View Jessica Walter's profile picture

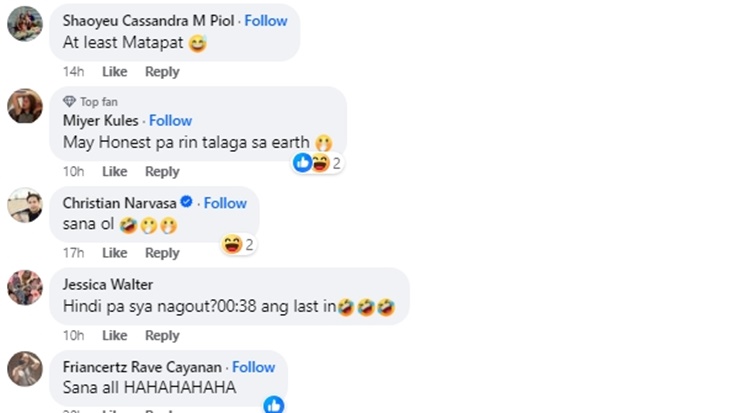pyautogui.click(x=25, y=288)
